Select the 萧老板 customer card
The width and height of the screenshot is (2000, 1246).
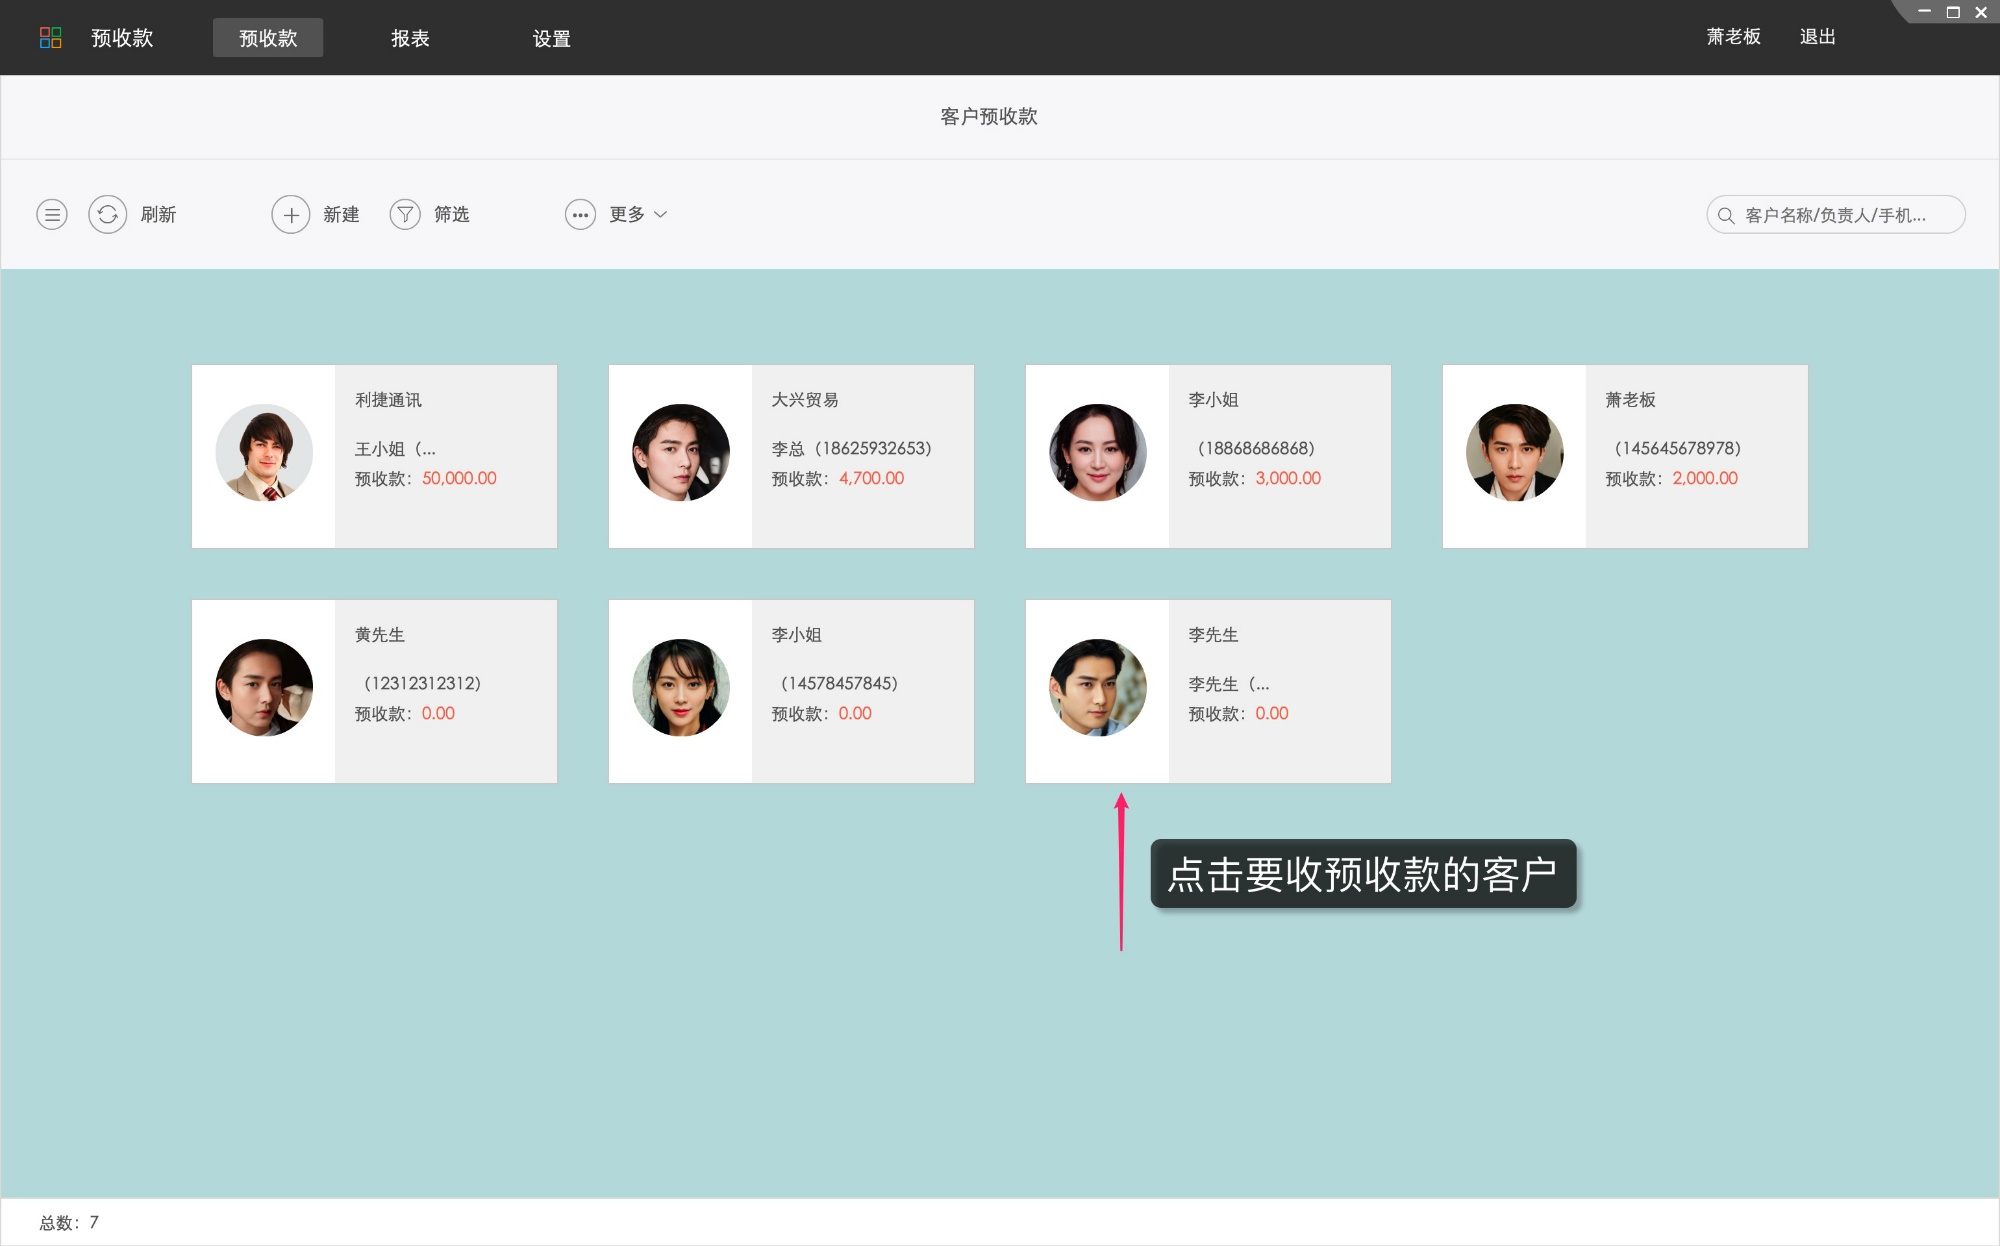tap(1624, 455)
